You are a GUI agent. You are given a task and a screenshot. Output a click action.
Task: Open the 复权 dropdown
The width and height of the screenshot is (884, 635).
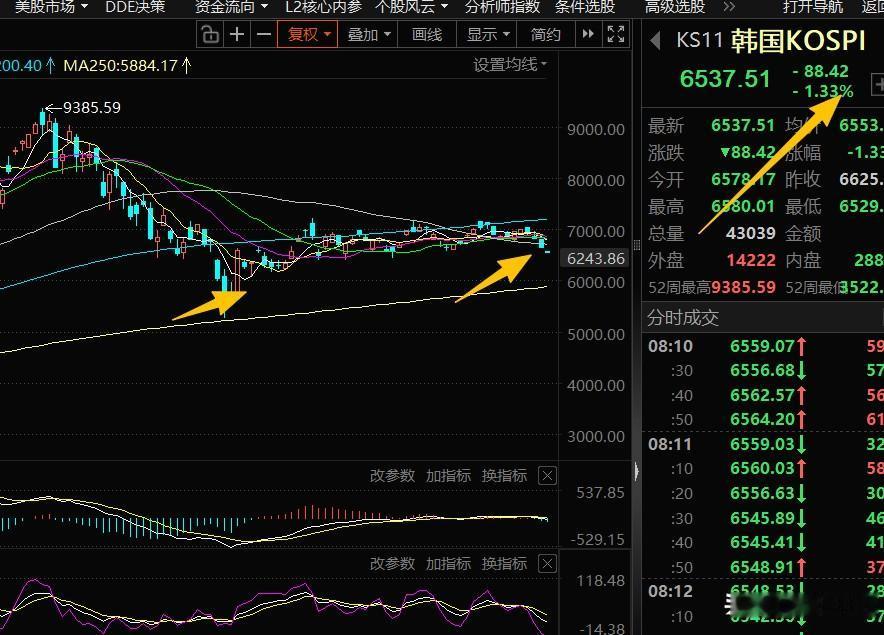(307, 34)
